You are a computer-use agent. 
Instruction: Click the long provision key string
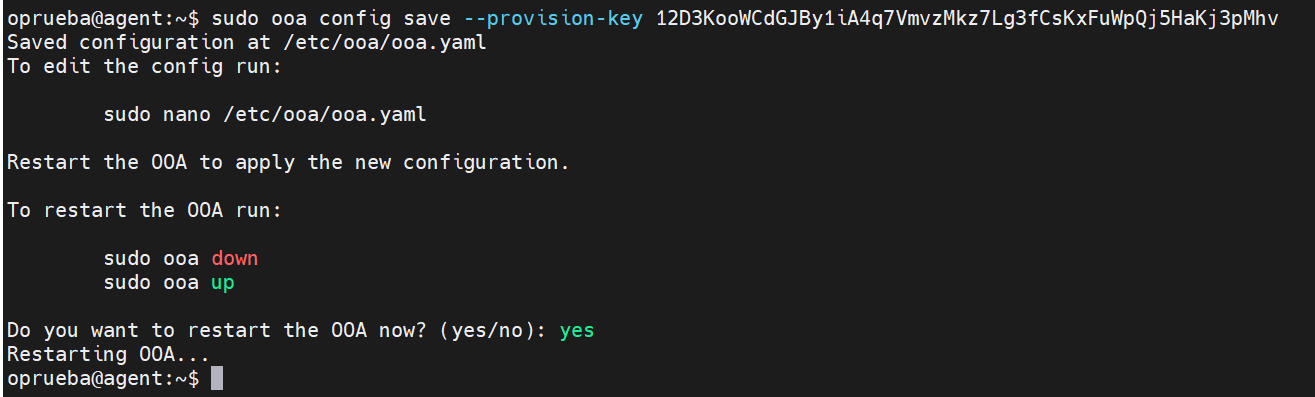pos(967,19)
